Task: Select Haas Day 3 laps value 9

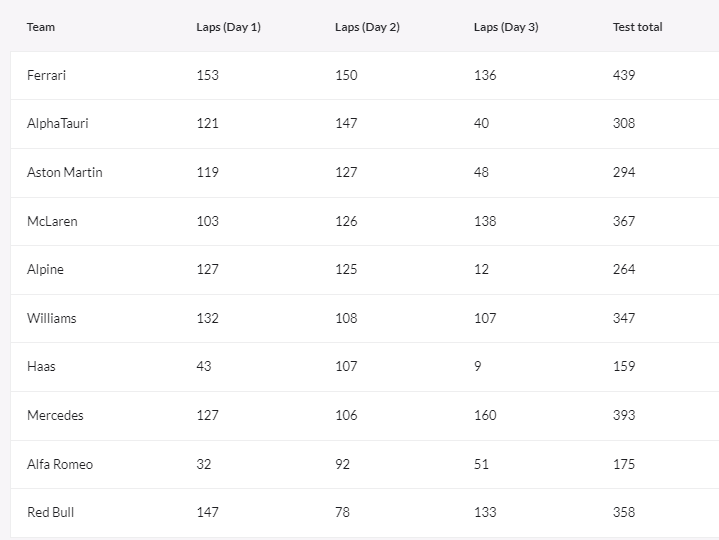Action: 477,366
